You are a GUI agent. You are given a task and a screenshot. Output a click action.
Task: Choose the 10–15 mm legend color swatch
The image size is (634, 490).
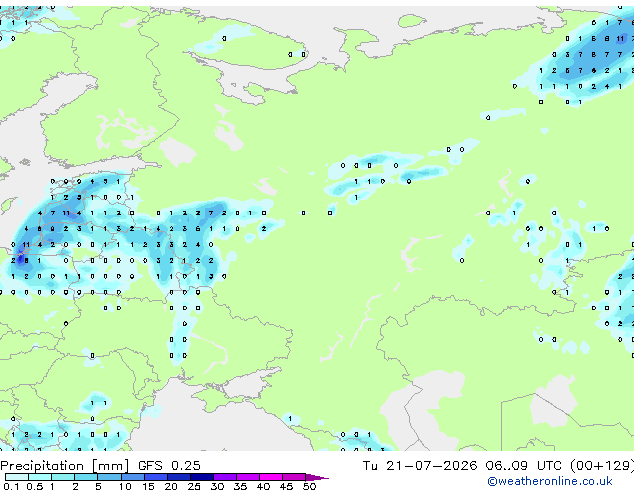[132, 477]
